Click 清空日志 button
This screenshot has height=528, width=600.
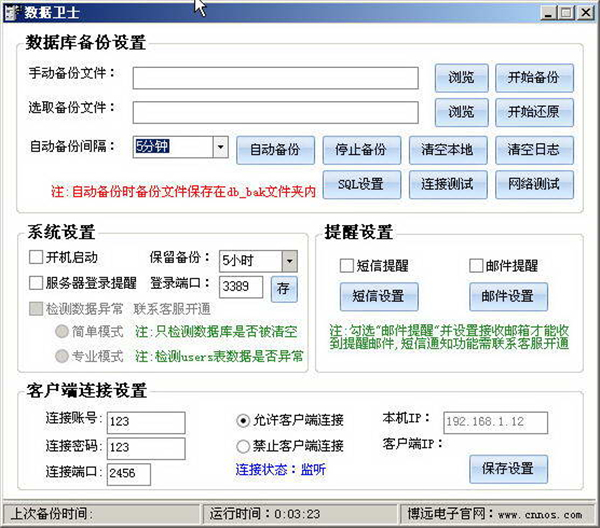pos(534,150)
